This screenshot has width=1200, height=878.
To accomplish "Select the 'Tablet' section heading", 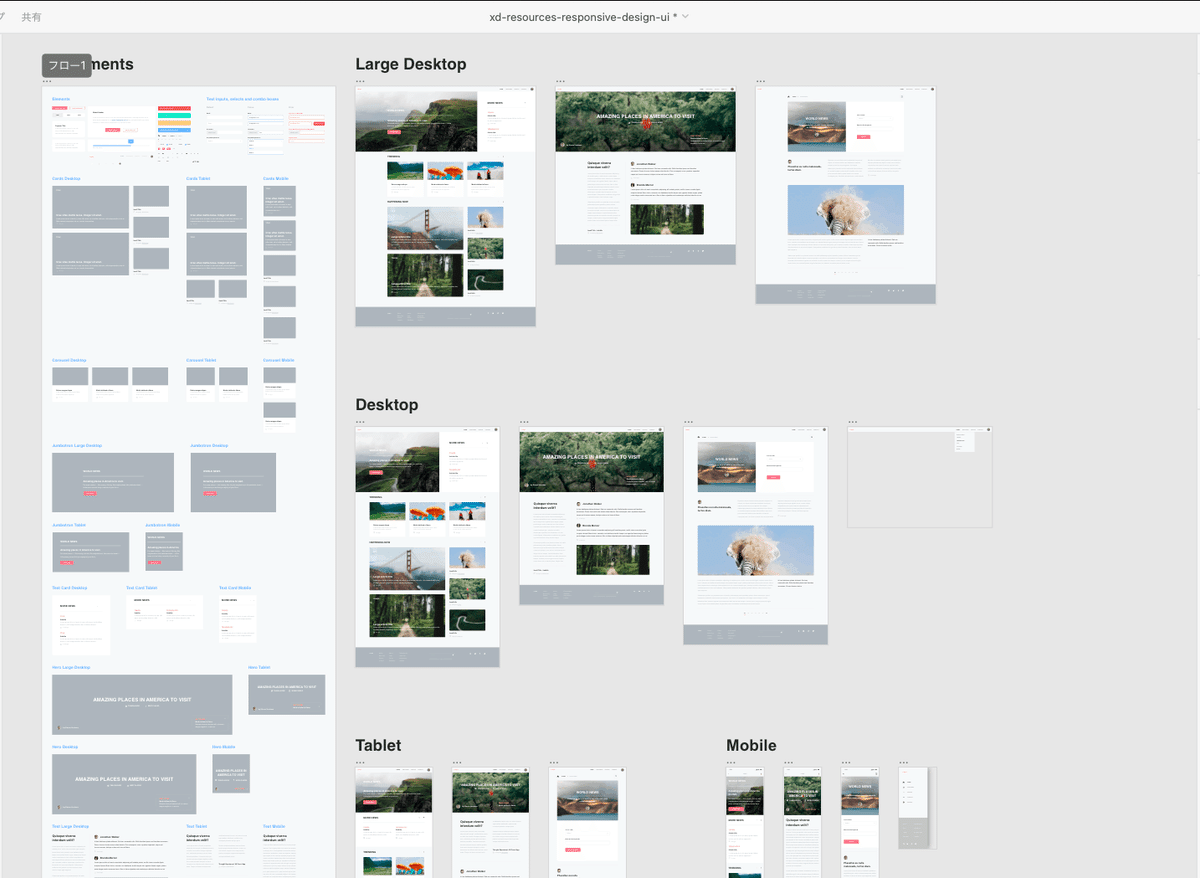I will 378,745.
